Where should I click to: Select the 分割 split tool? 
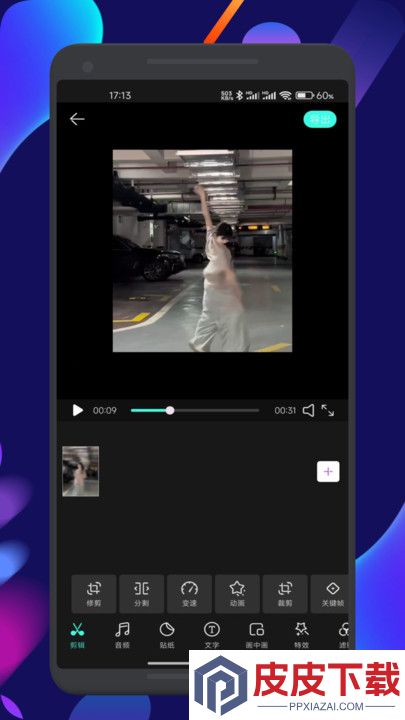coord(141,594)
